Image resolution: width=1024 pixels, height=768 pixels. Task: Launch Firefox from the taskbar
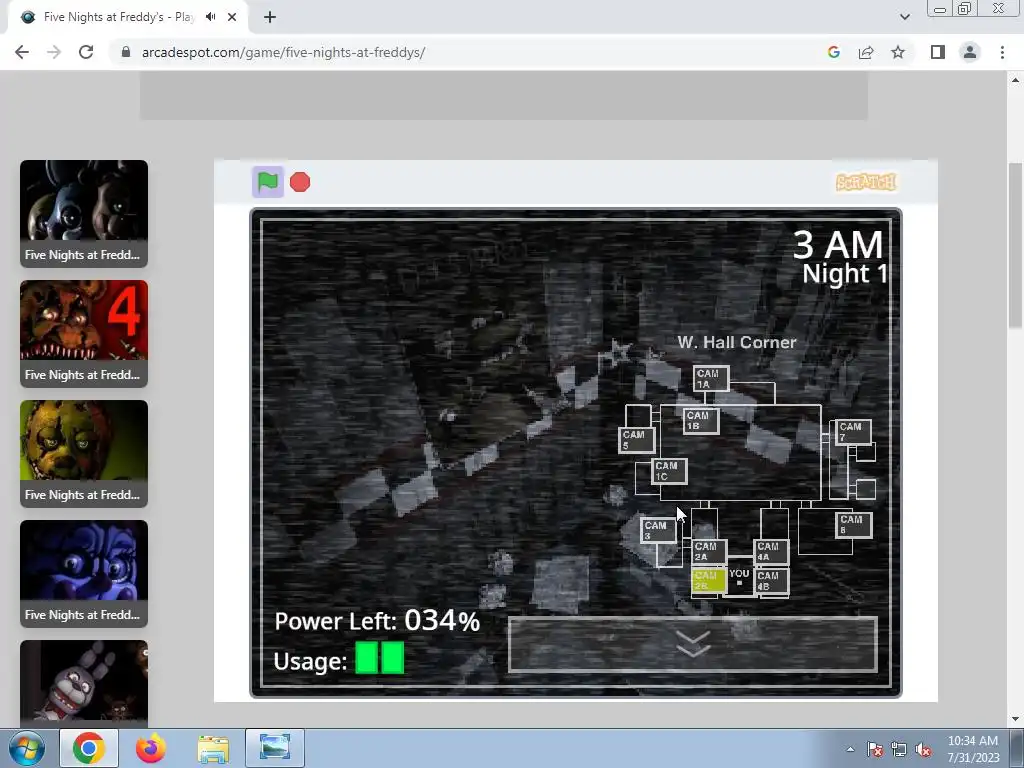[x=151, y=748]
